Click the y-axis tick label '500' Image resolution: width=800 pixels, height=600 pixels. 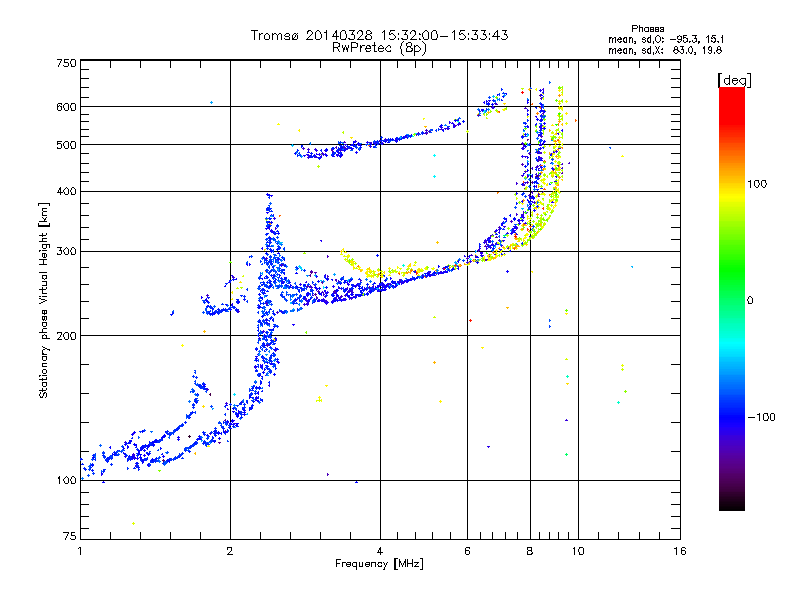66,145
